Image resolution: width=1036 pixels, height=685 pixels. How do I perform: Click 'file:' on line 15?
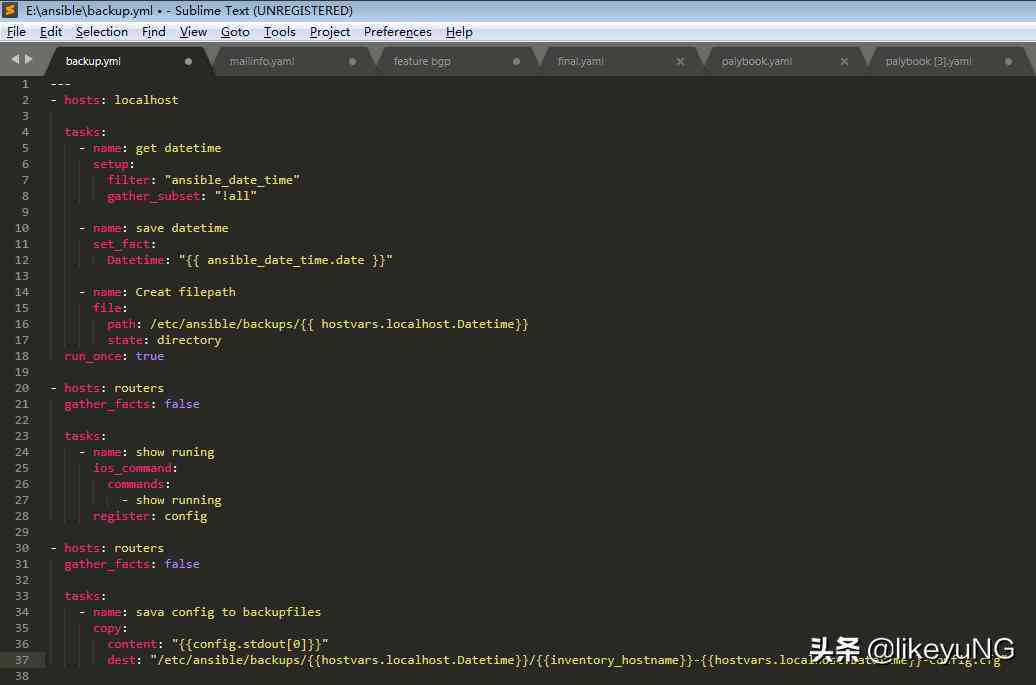click(x=110, y=308)
